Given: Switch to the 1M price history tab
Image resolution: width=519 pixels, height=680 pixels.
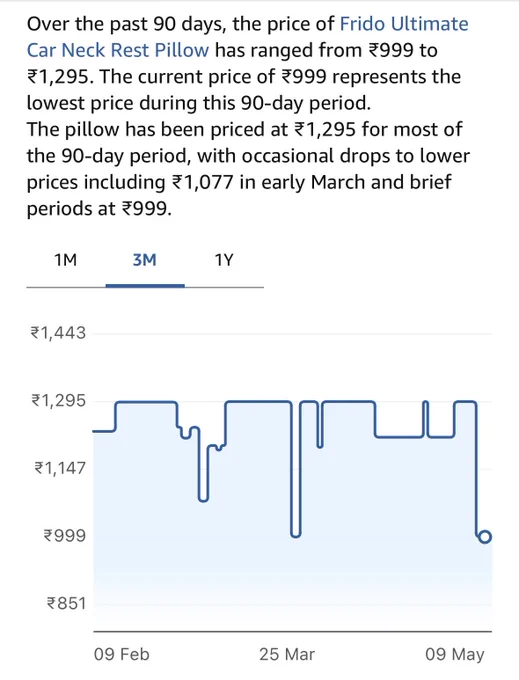Looking at the screenshot, I should pyautogui.click(x=65, y=260).
